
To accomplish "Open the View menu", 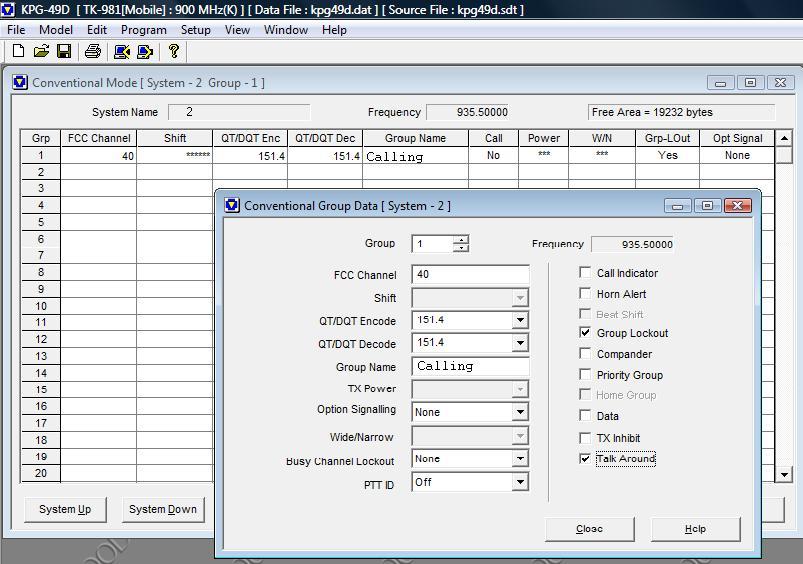I will [x=237, y=30].
